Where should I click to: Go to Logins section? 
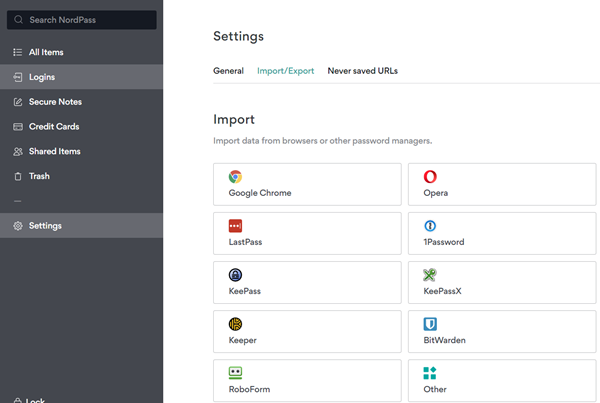pos(42,77)
